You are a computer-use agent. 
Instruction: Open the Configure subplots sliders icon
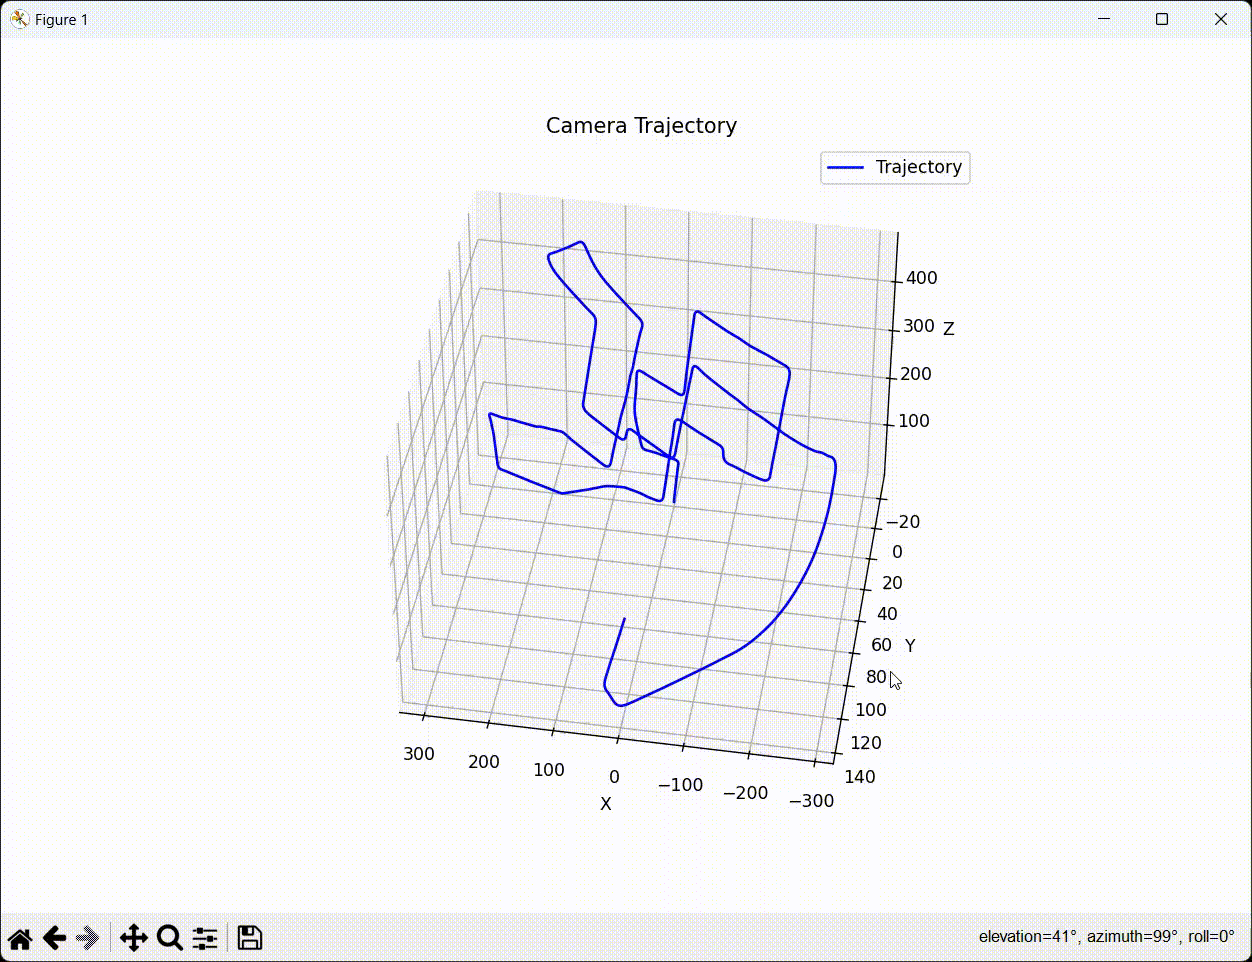[x=205, y=938]
